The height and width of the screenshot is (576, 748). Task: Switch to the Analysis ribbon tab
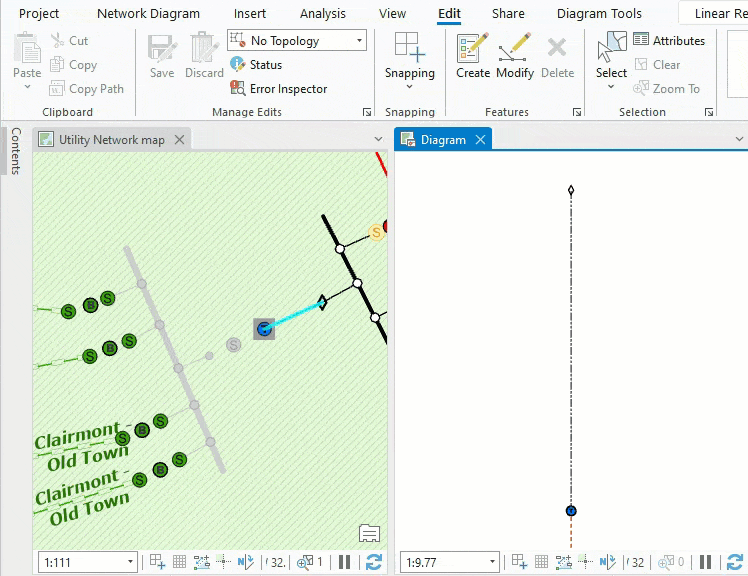click(322, 14)
